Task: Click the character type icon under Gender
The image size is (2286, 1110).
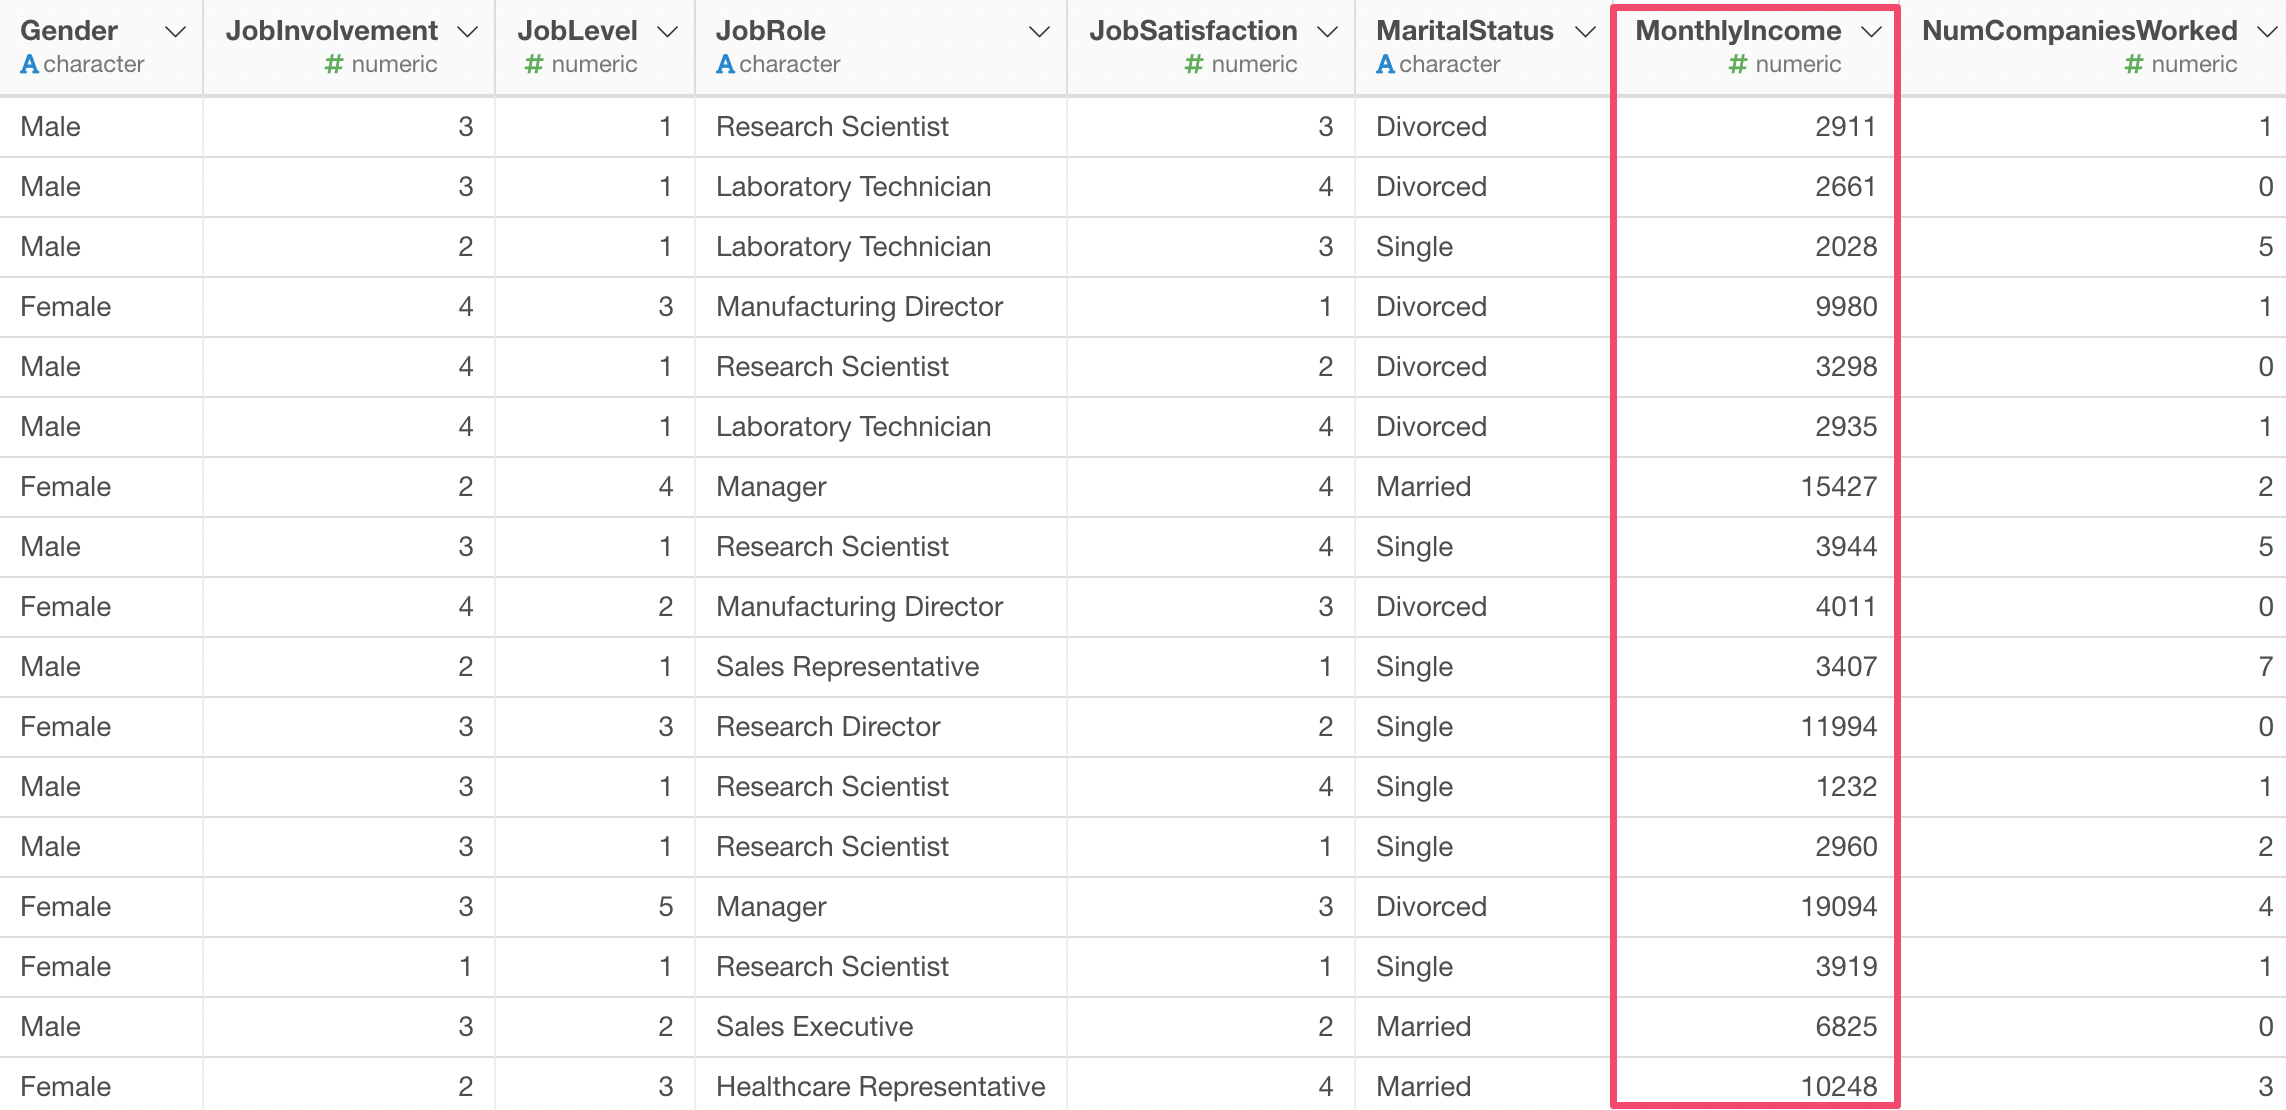Action: [x=30, y=65]
